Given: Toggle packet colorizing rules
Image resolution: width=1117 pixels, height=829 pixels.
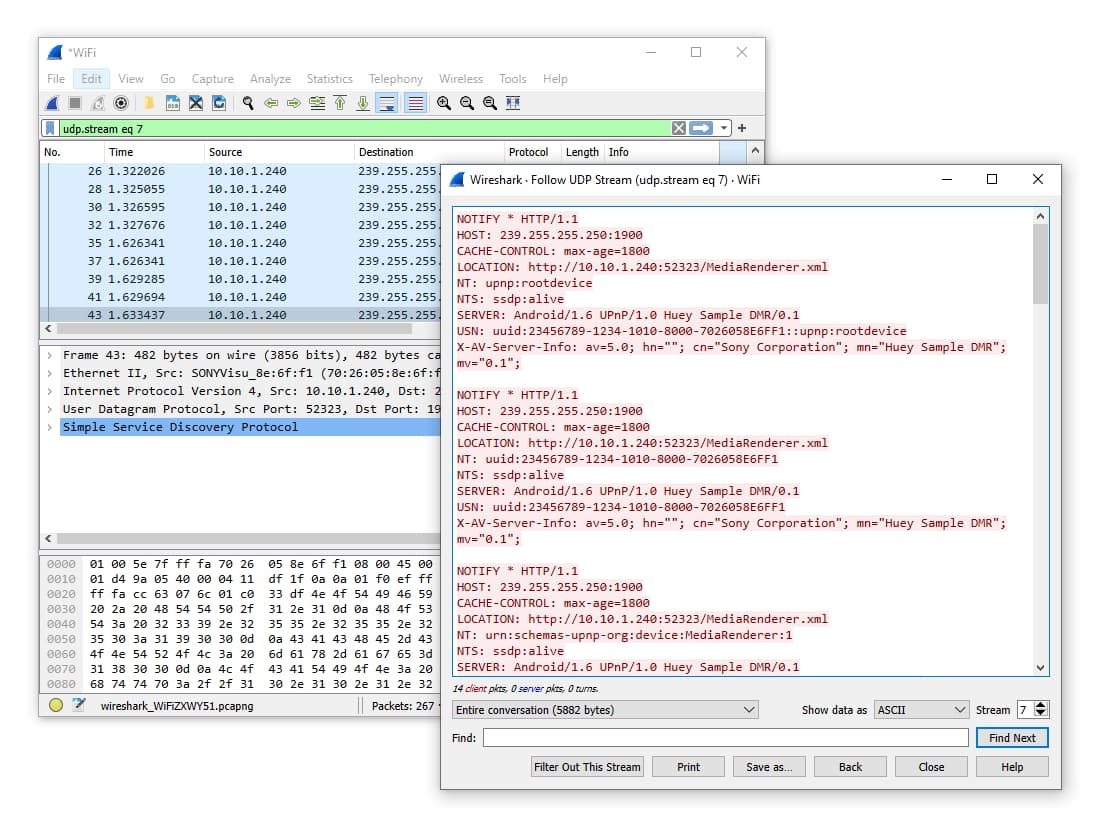Looking at the screenshot, I should pyautogui.click(x=415, y=103).
